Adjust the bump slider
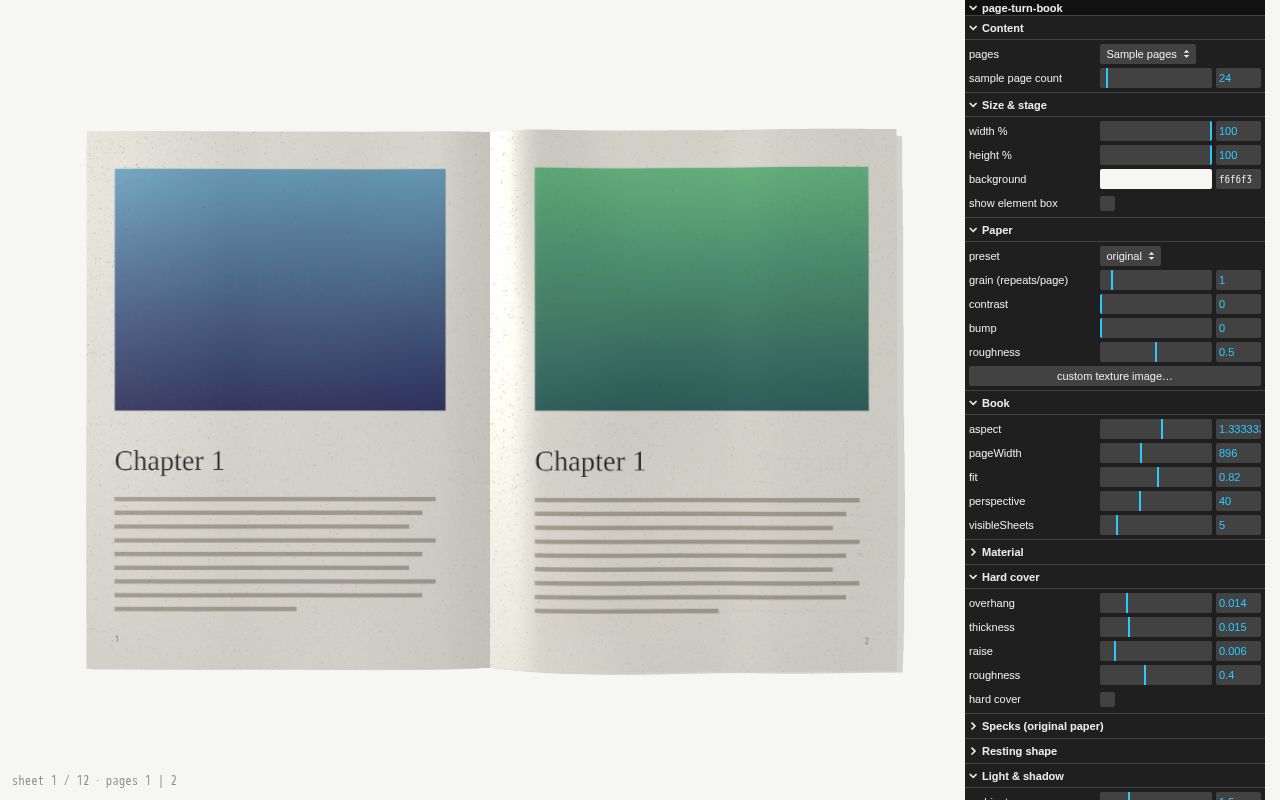The image size is (1280, 800). pyautogui.click(x=1156, y=328)
